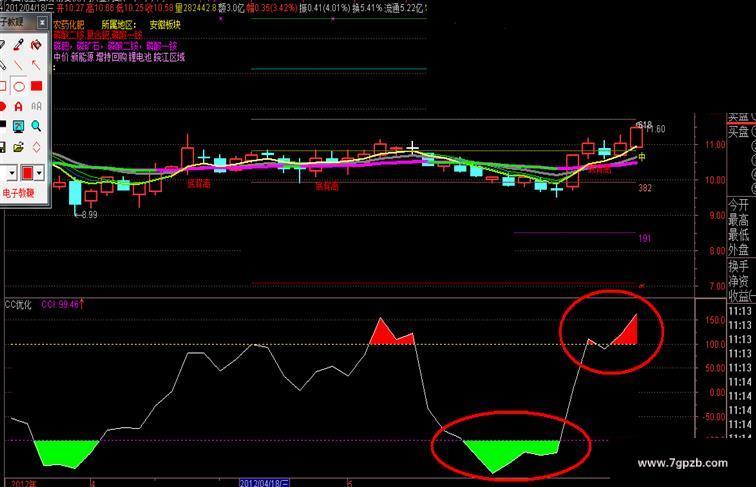Click the 100.0 CCI axis label

tap(716, 344)
